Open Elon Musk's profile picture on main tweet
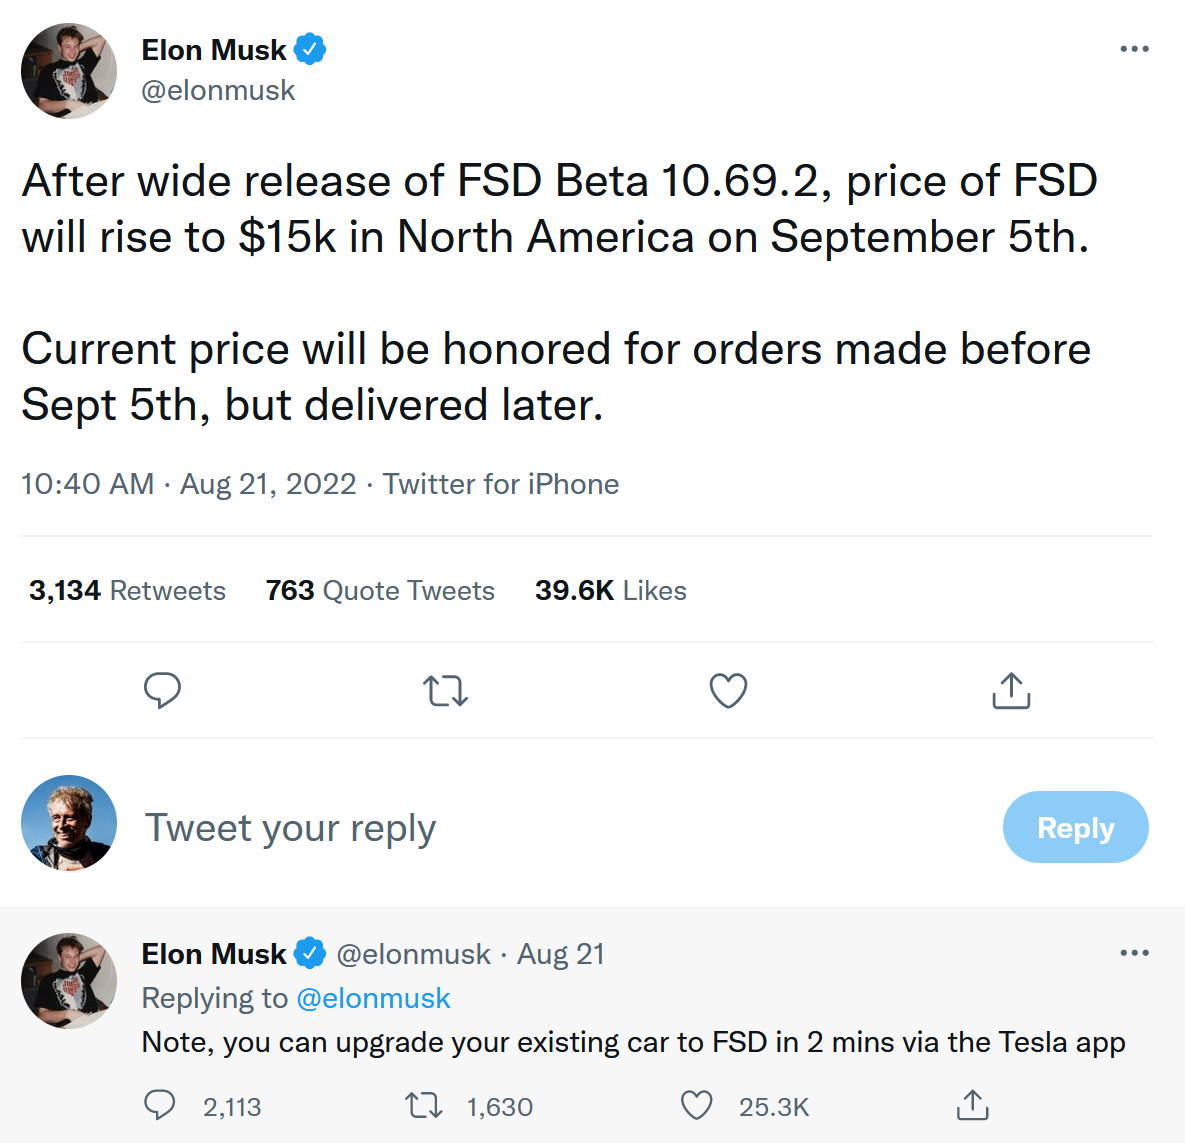Viewport: 1185px width, 1143px height. [x=69, y=71]
